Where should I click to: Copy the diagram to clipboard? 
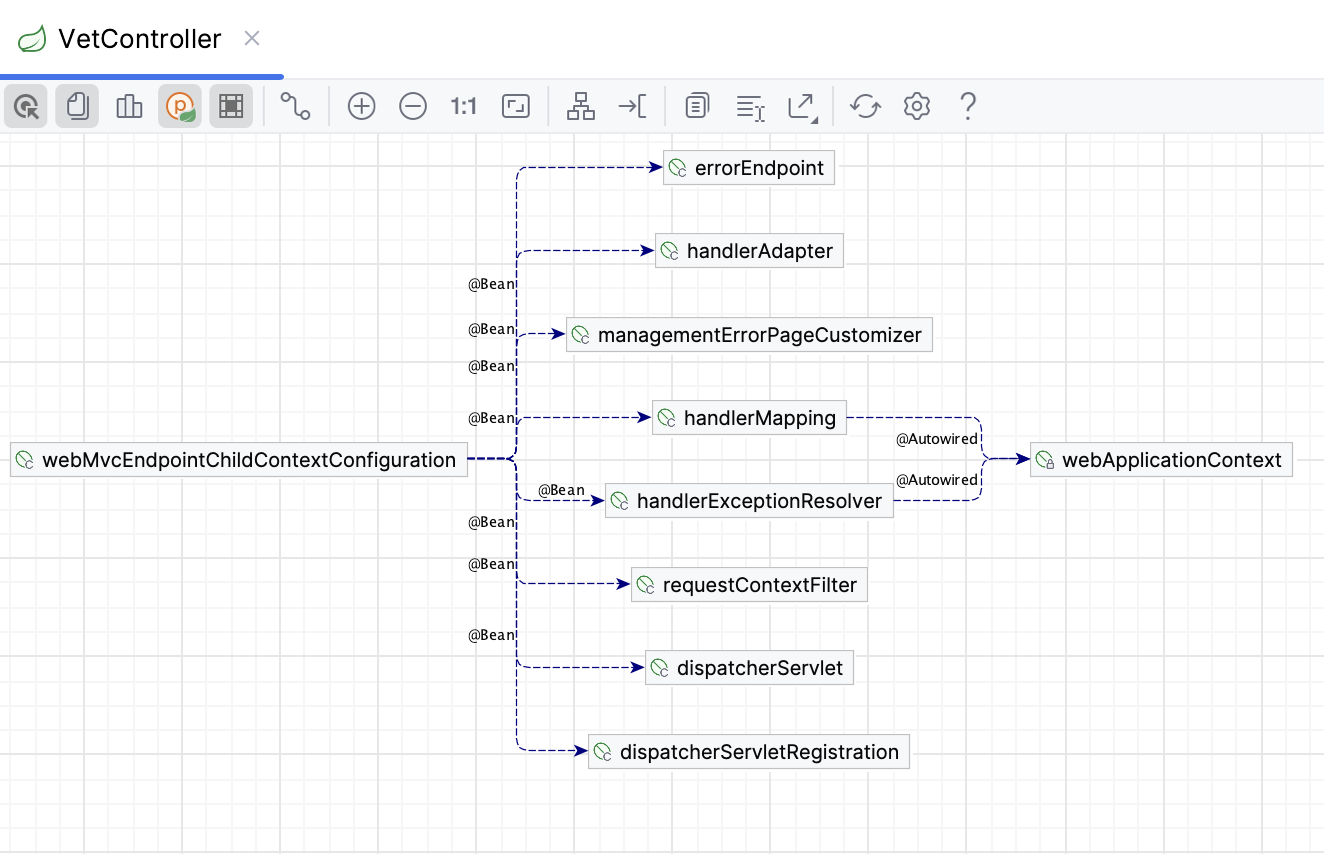[697, 106]
